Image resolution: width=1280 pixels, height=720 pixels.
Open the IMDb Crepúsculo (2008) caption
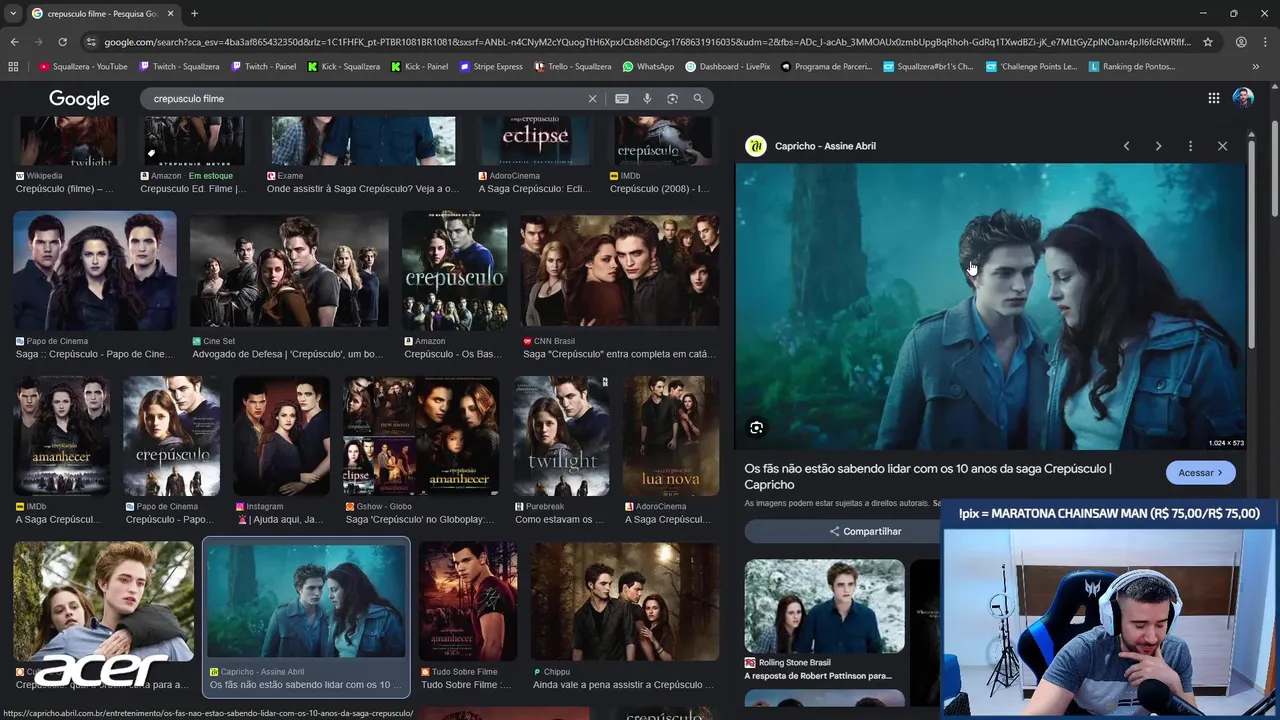[x=662, y=189]
